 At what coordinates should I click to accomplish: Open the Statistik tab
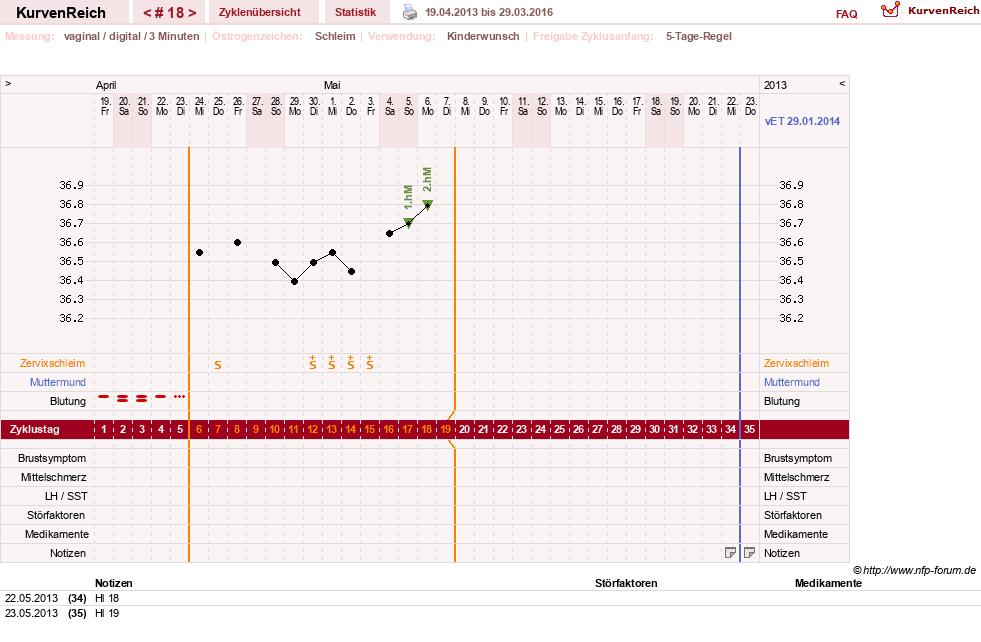click(x=355, y=12)
